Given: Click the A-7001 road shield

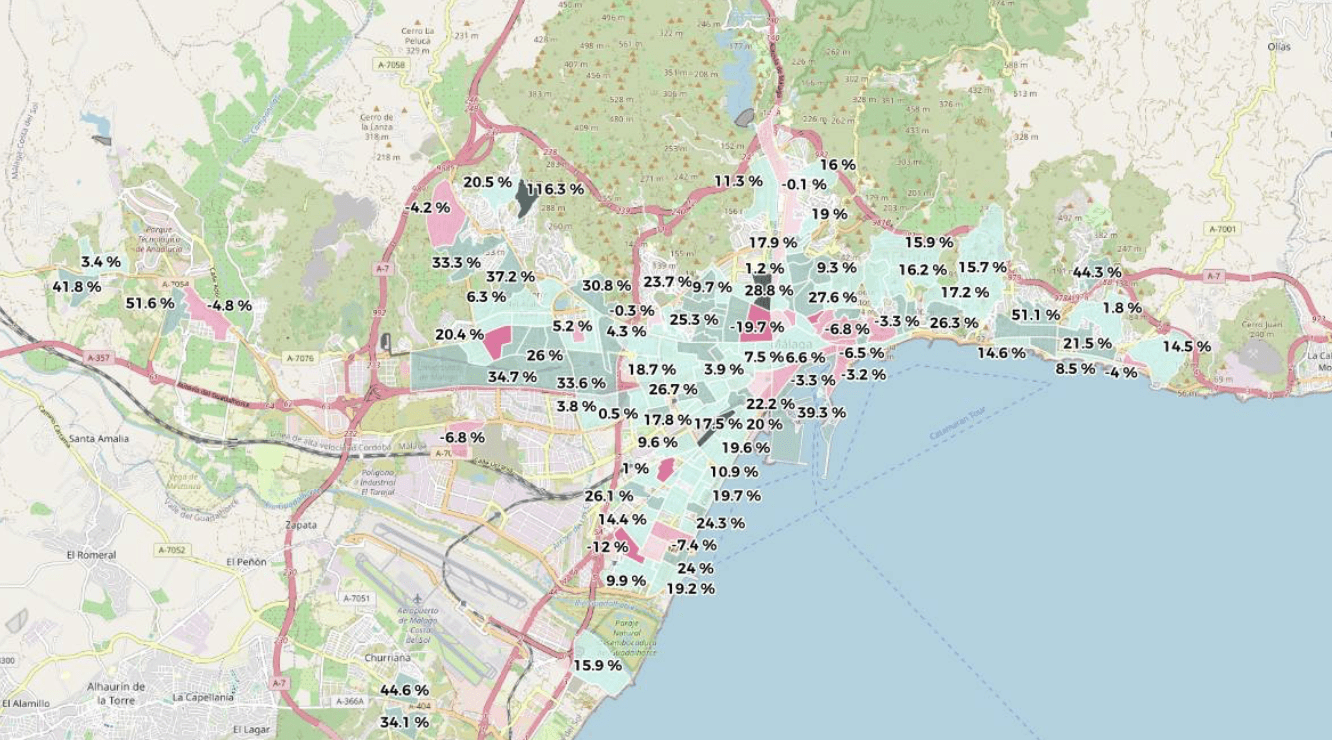Looking at the screenshot, I should click(1222, 229).
